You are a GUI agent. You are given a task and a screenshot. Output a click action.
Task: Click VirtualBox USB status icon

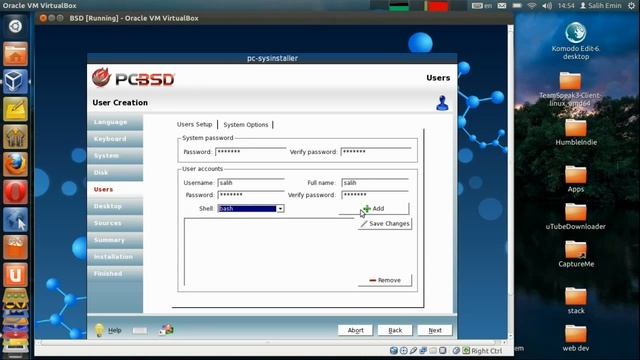click(x=413, y=351)
